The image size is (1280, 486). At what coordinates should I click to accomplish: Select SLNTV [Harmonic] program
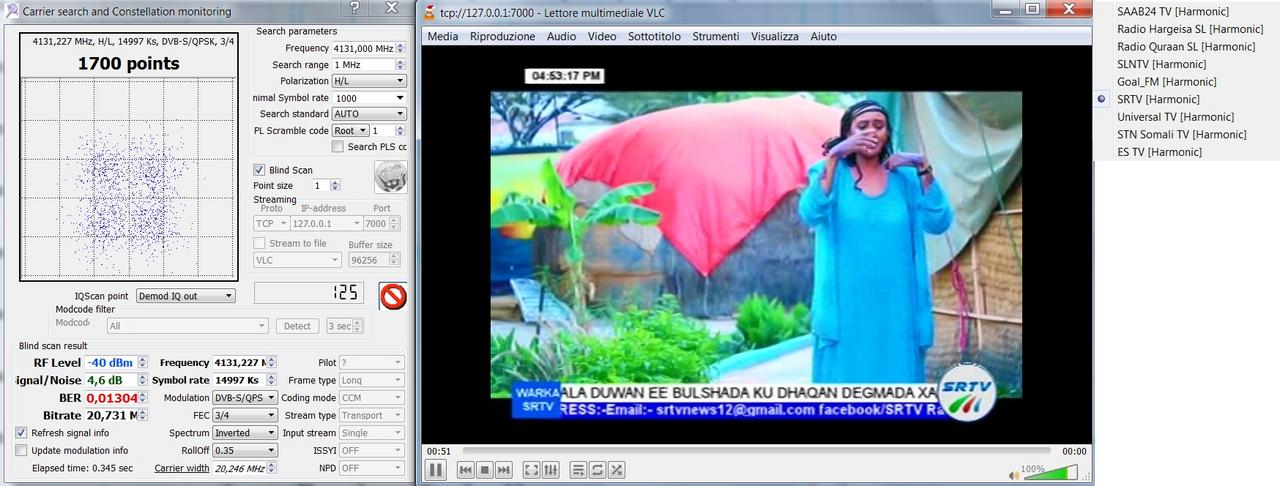(x=1161, y=64)
